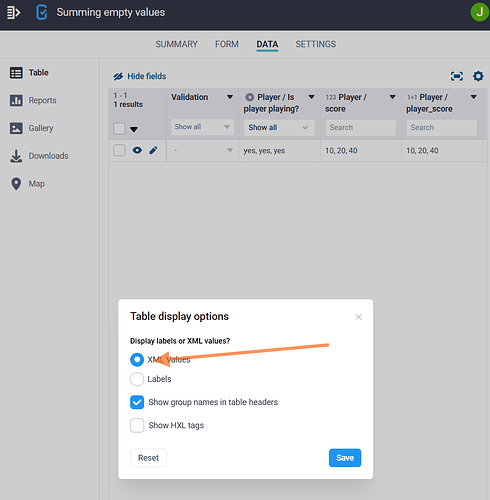
Task: Open Downloads in the sidebar
Action: [48, 156]
